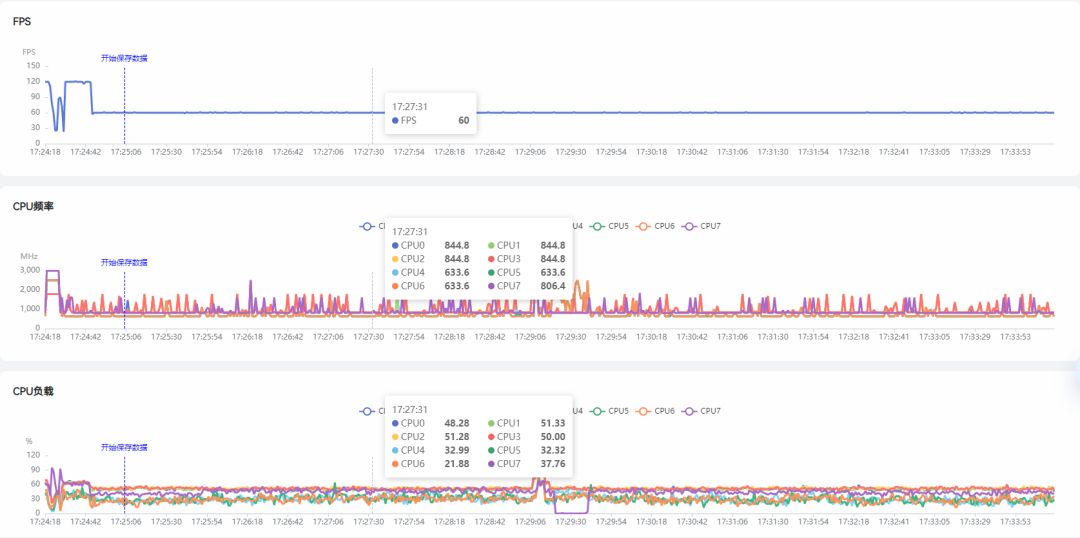The image size is (1080, 538).
Task: Click blue CPU0 legend marker in CPU频率
Action: click(367, 226)
